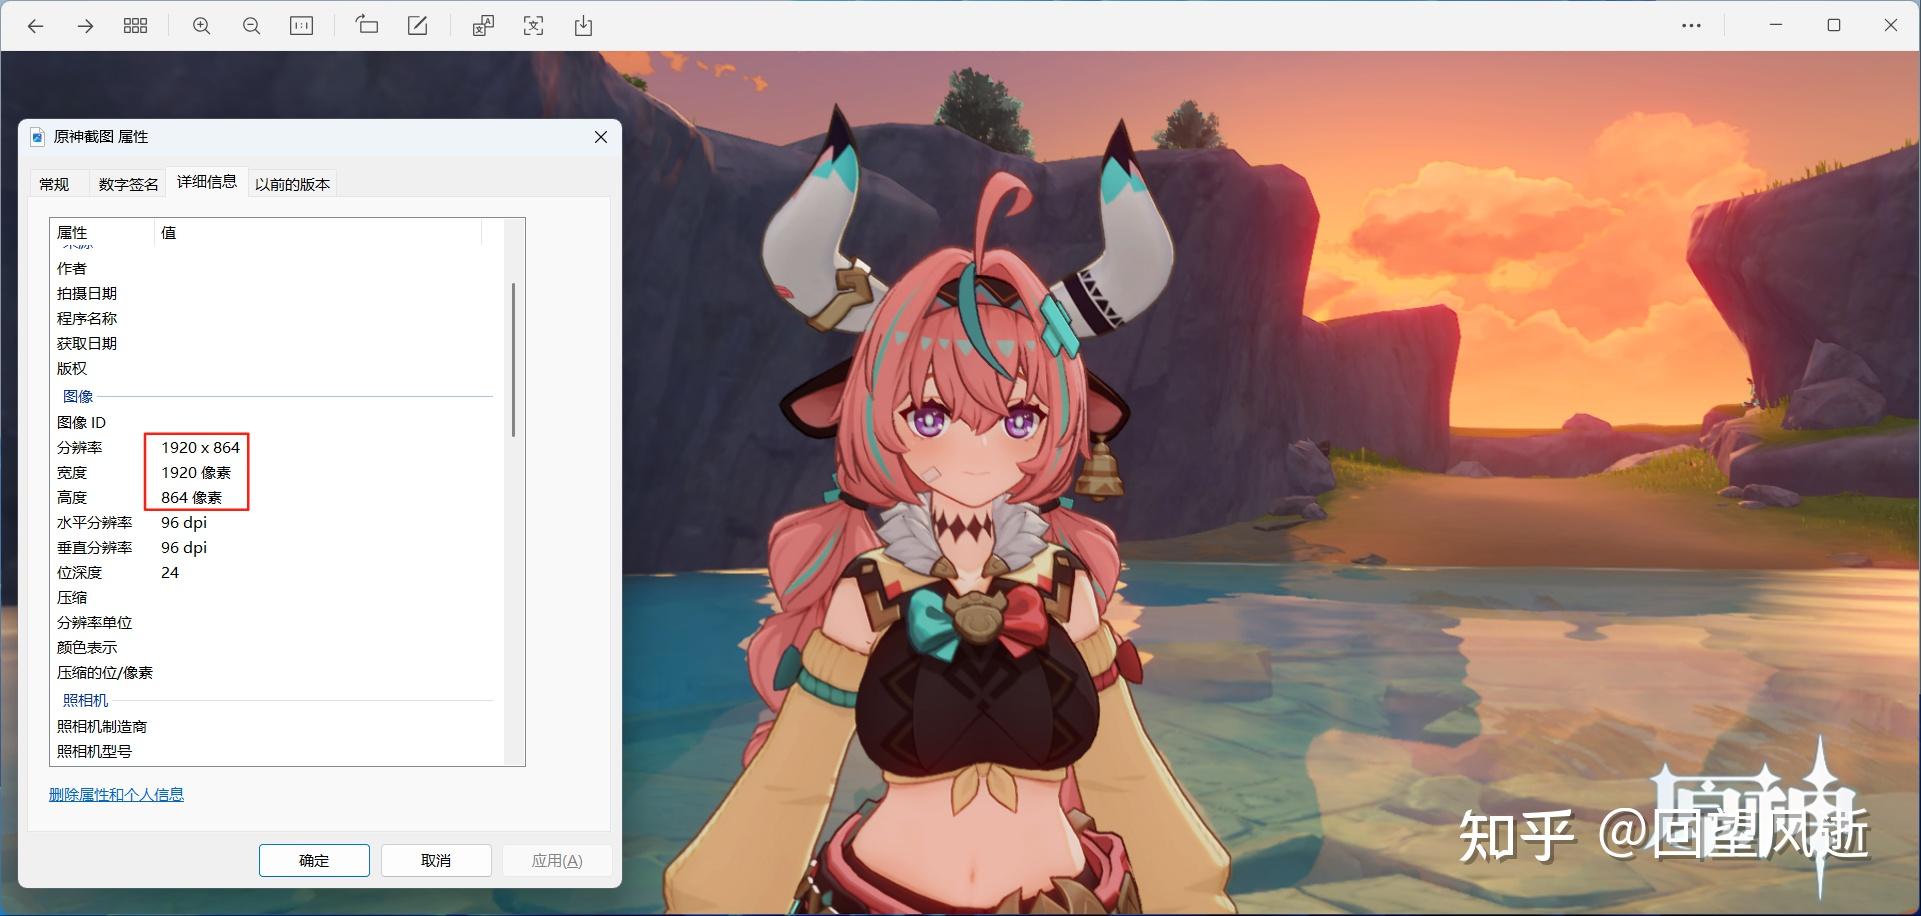Show image at actual 1:1 size

point(301,26)
